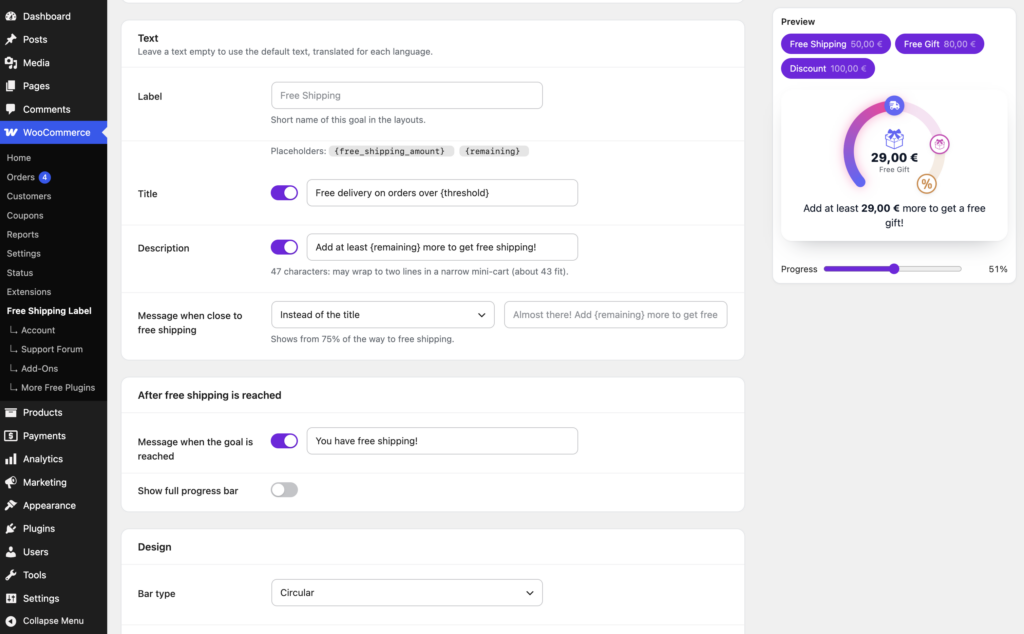Open the Account sub-link
Image resolution: width=1024 pixels, height=634 pixels.
point(38,330)
